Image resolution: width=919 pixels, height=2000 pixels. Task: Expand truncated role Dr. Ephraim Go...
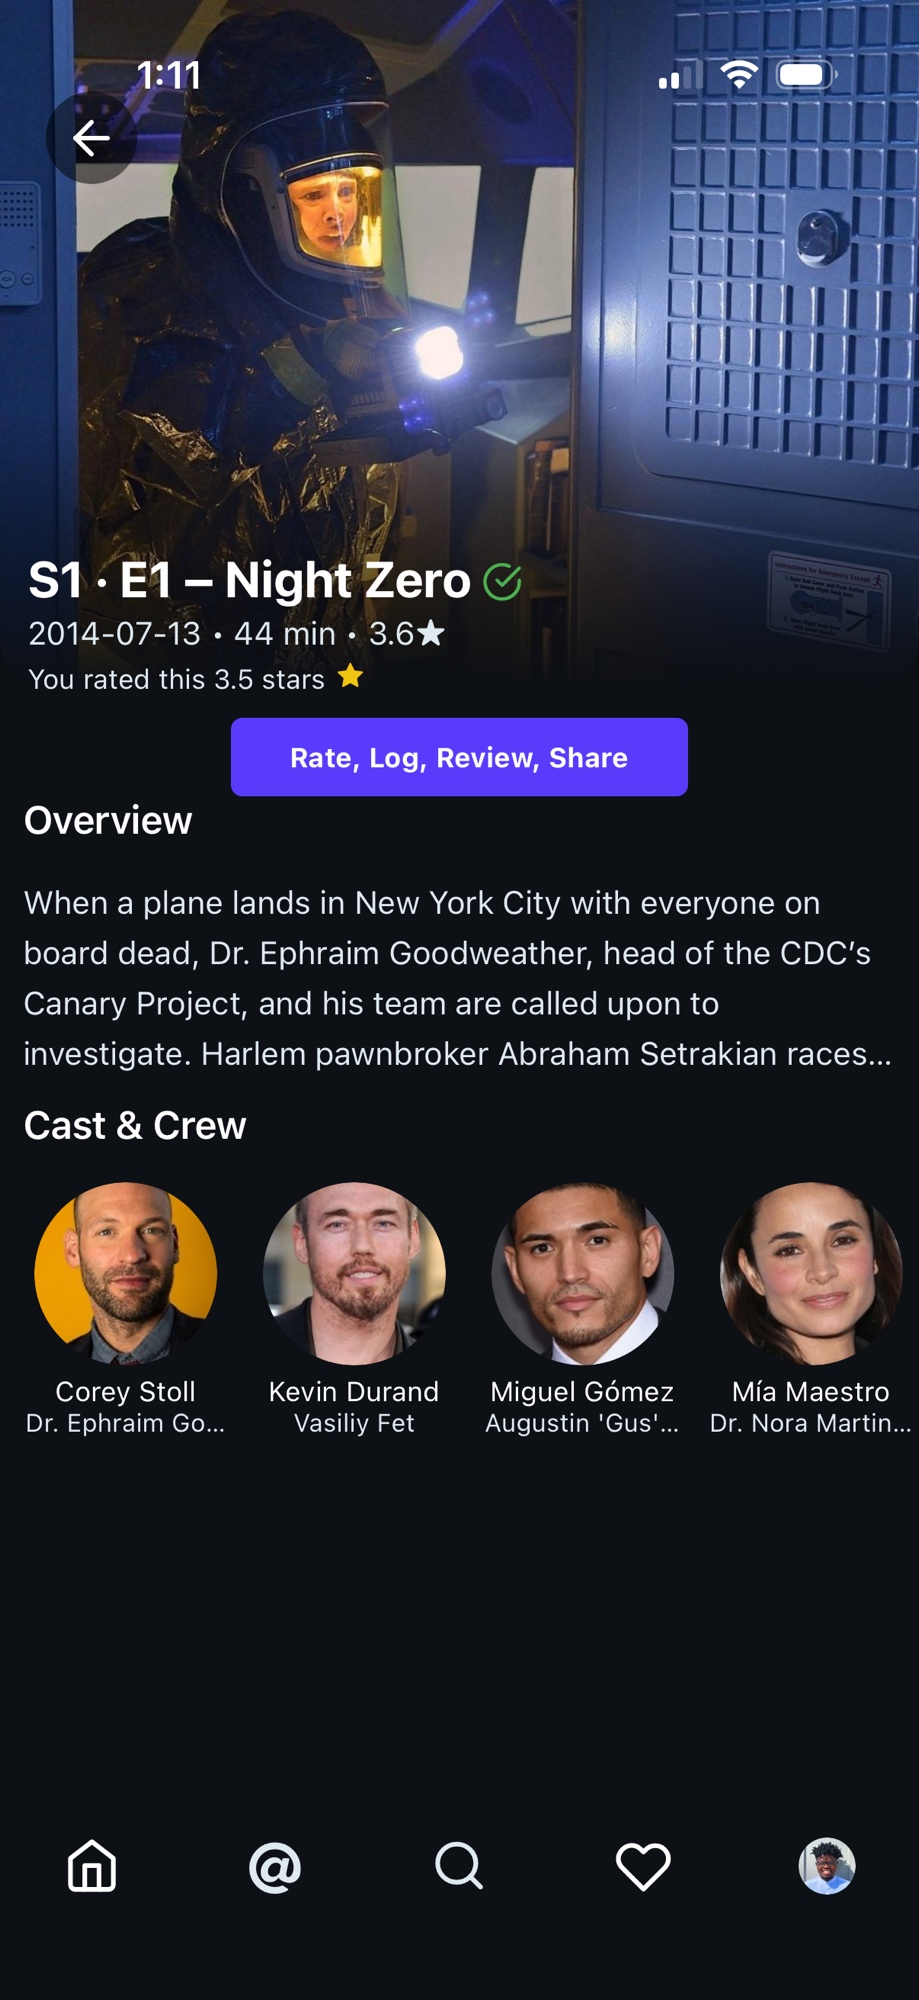pos(126,1423)
